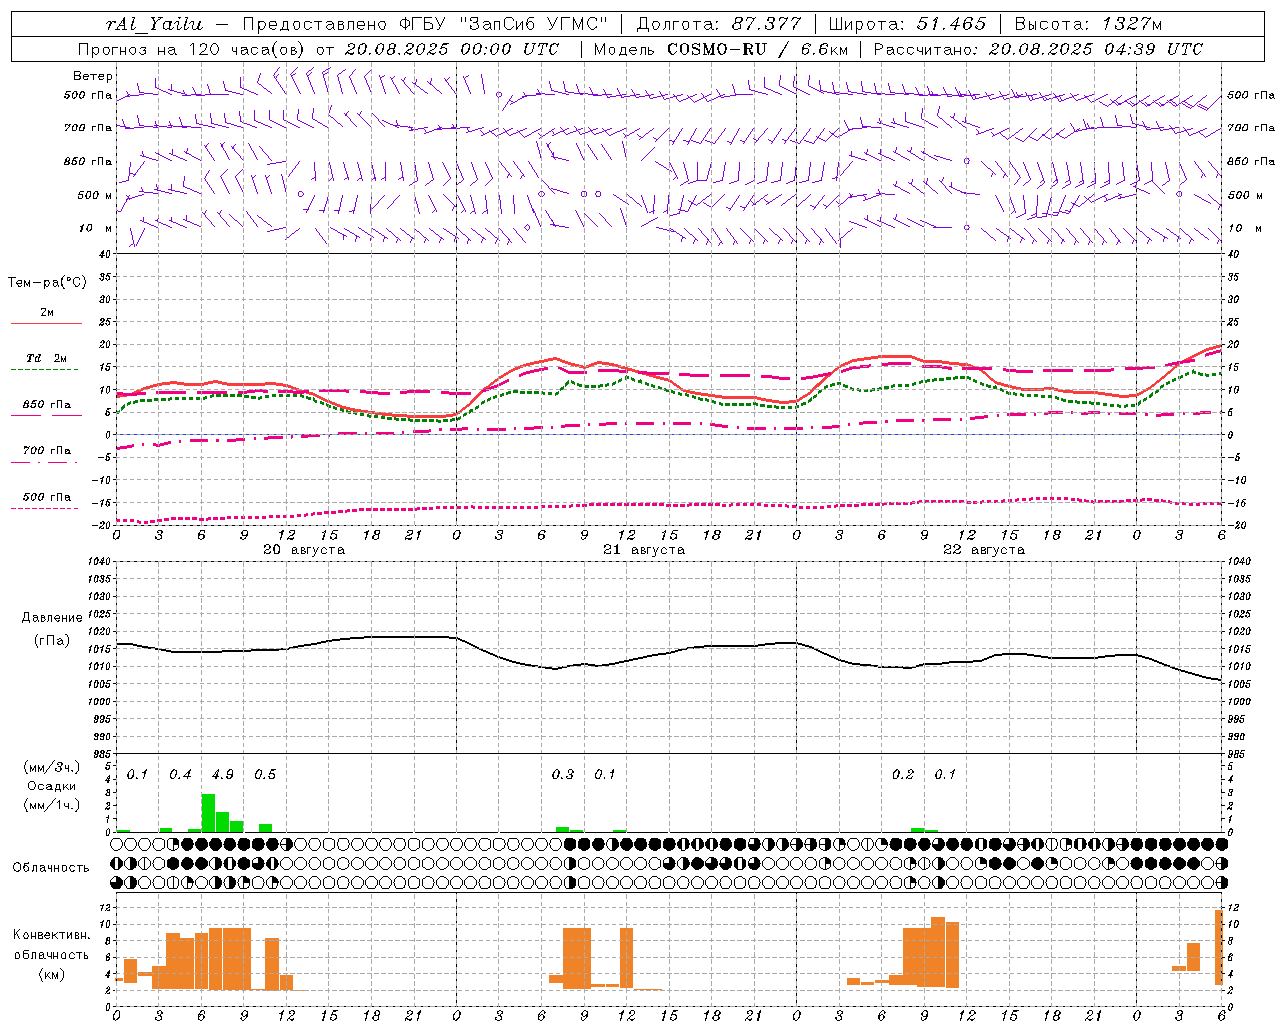Screen dimensions: 1280x1024
Task: Select the (мм/1ч.) precipitation unit label
Action: [51, 805]
